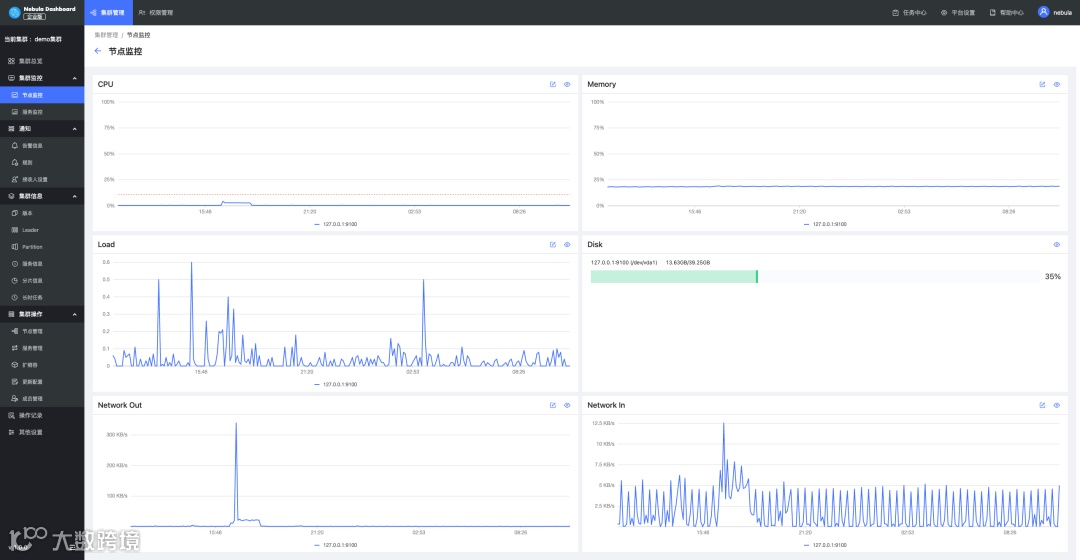Open 接收人设置 in the sidebar
This screenshot has height=560, width=1080.
[42, 179]
